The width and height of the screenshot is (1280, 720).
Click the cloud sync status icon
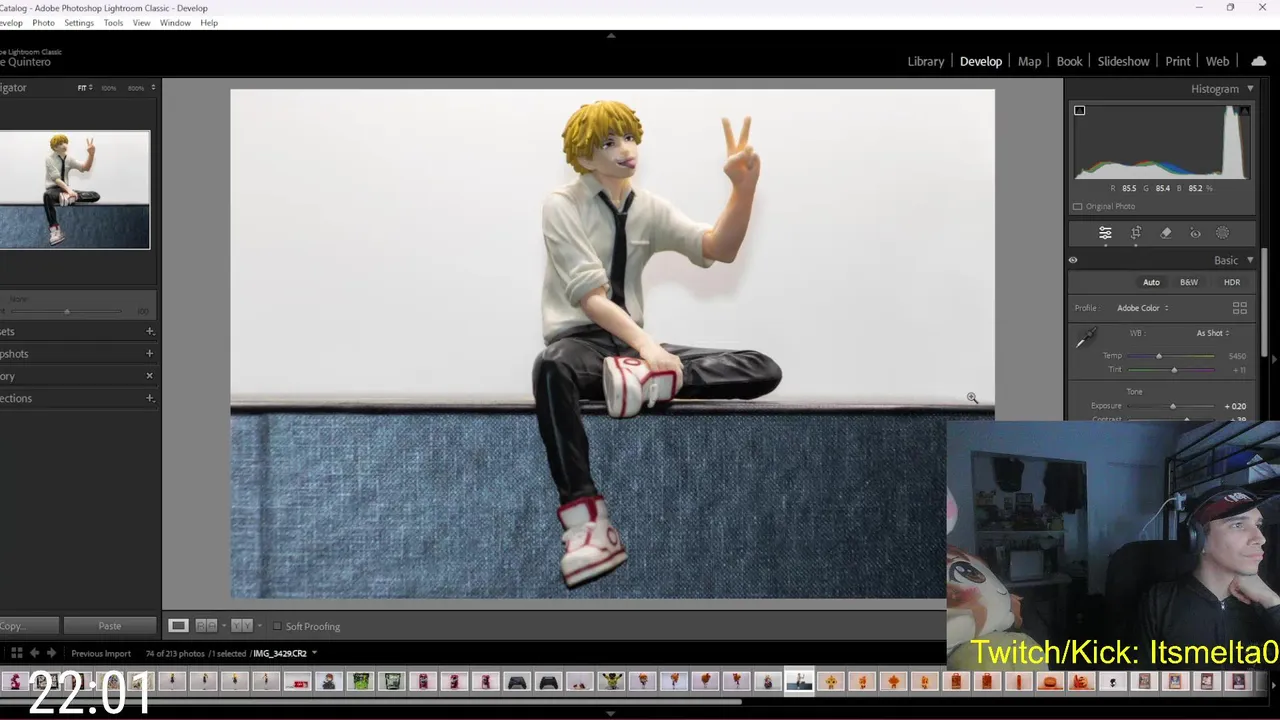[x=1259, y=61]
